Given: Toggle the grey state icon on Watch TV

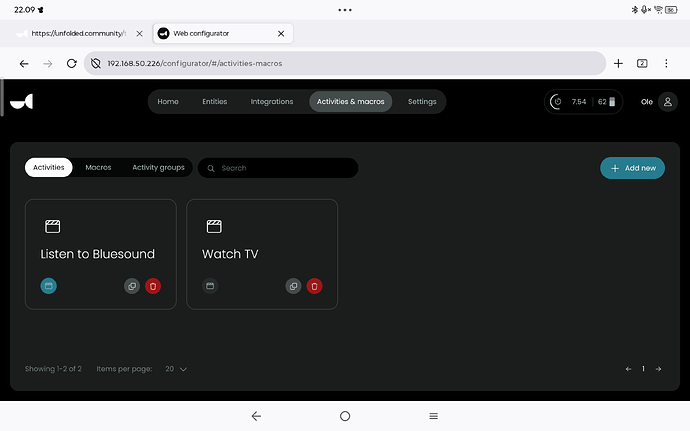Looking at the screenshot, I should click(x=210, y=286).
